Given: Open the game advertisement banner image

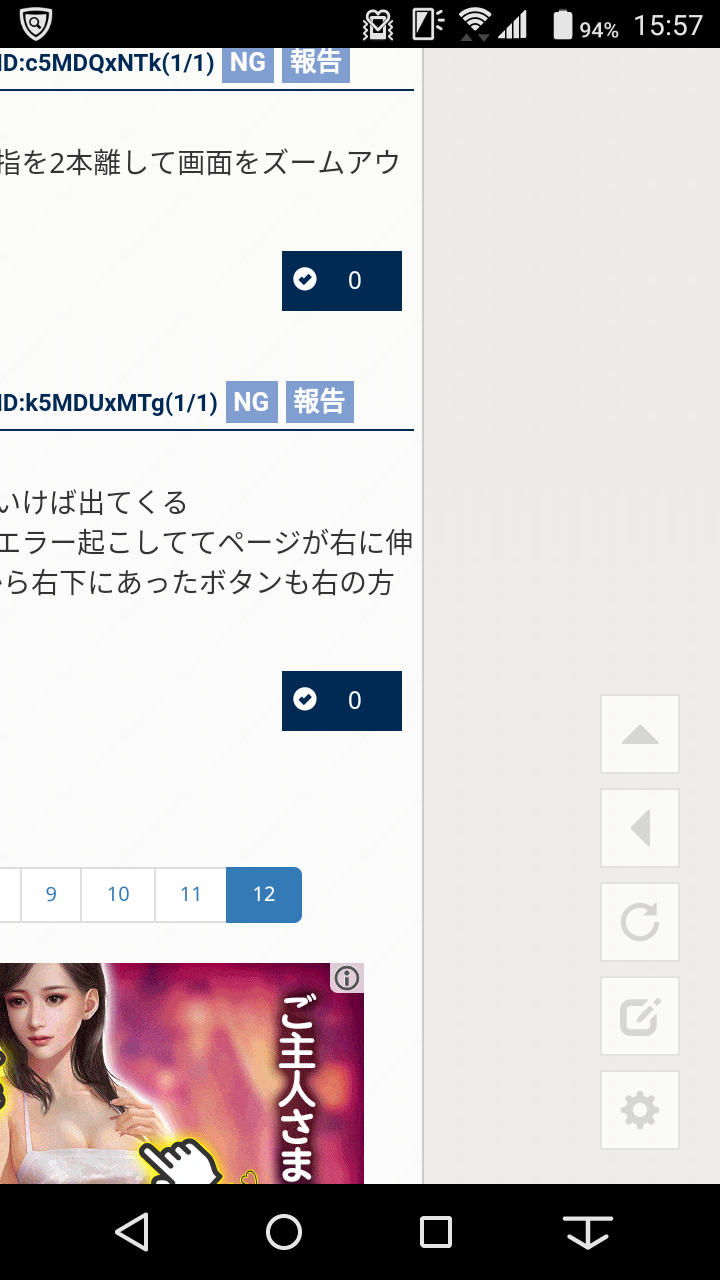Looking at the screenshot, I should 182,1073.
